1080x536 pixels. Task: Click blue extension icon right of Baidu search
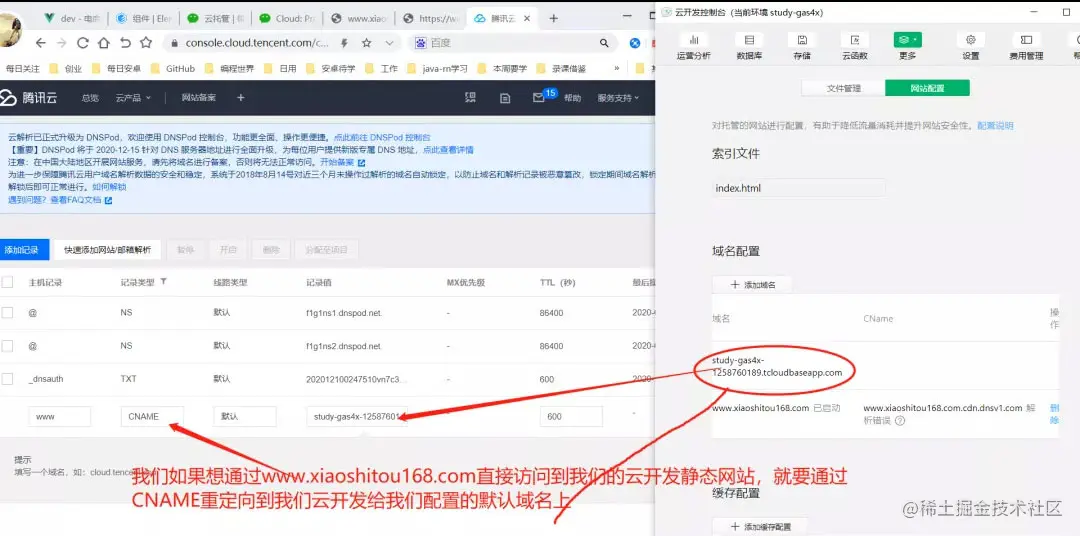[x=635, y=43]
